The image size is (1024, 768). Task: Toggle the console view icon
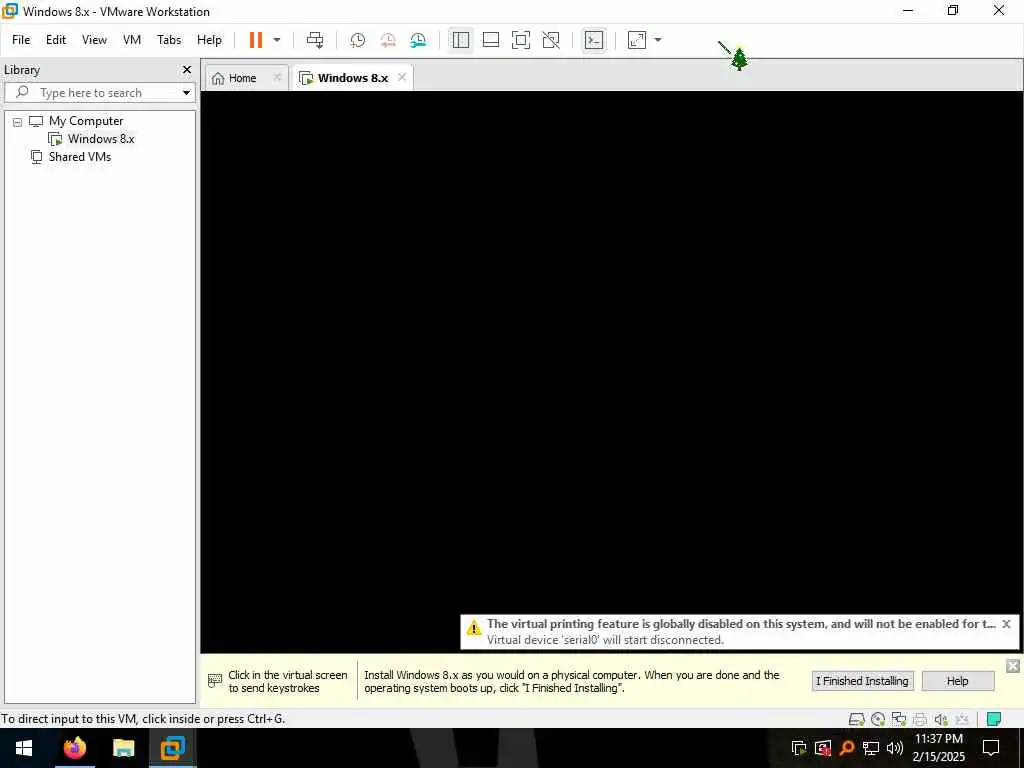click(594, 40)
